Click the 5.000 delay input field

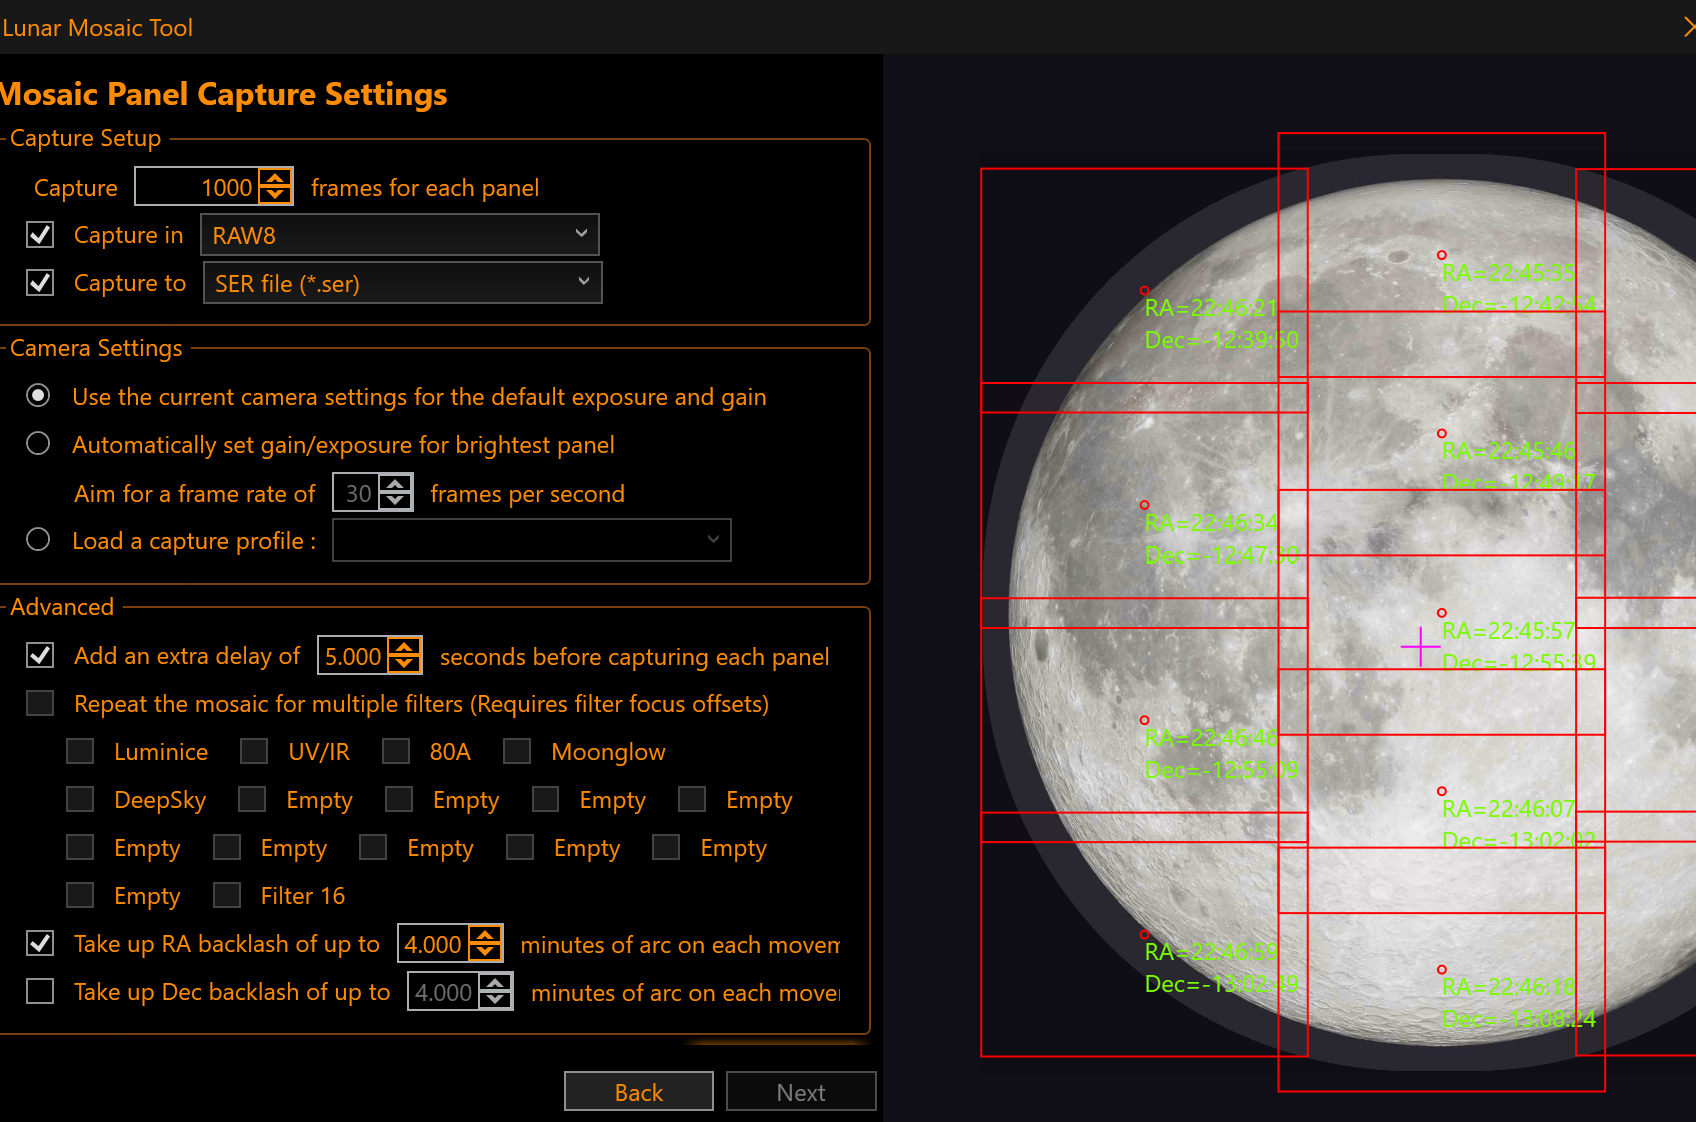pyautogui.click(x=353, y=656)
